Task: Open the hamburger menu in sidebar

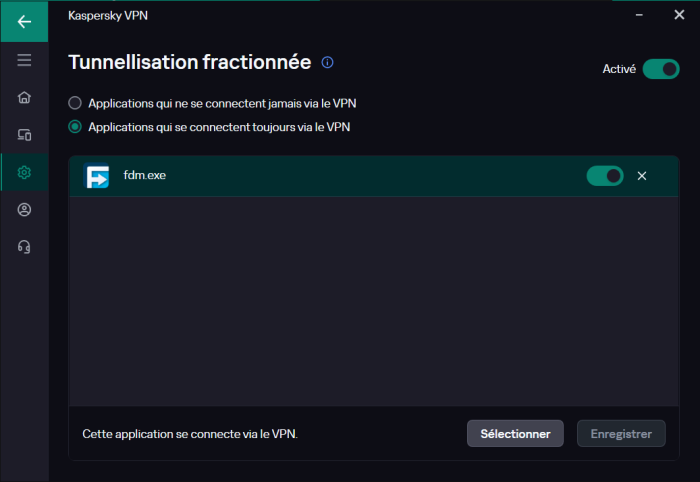Action: (24, 60)
